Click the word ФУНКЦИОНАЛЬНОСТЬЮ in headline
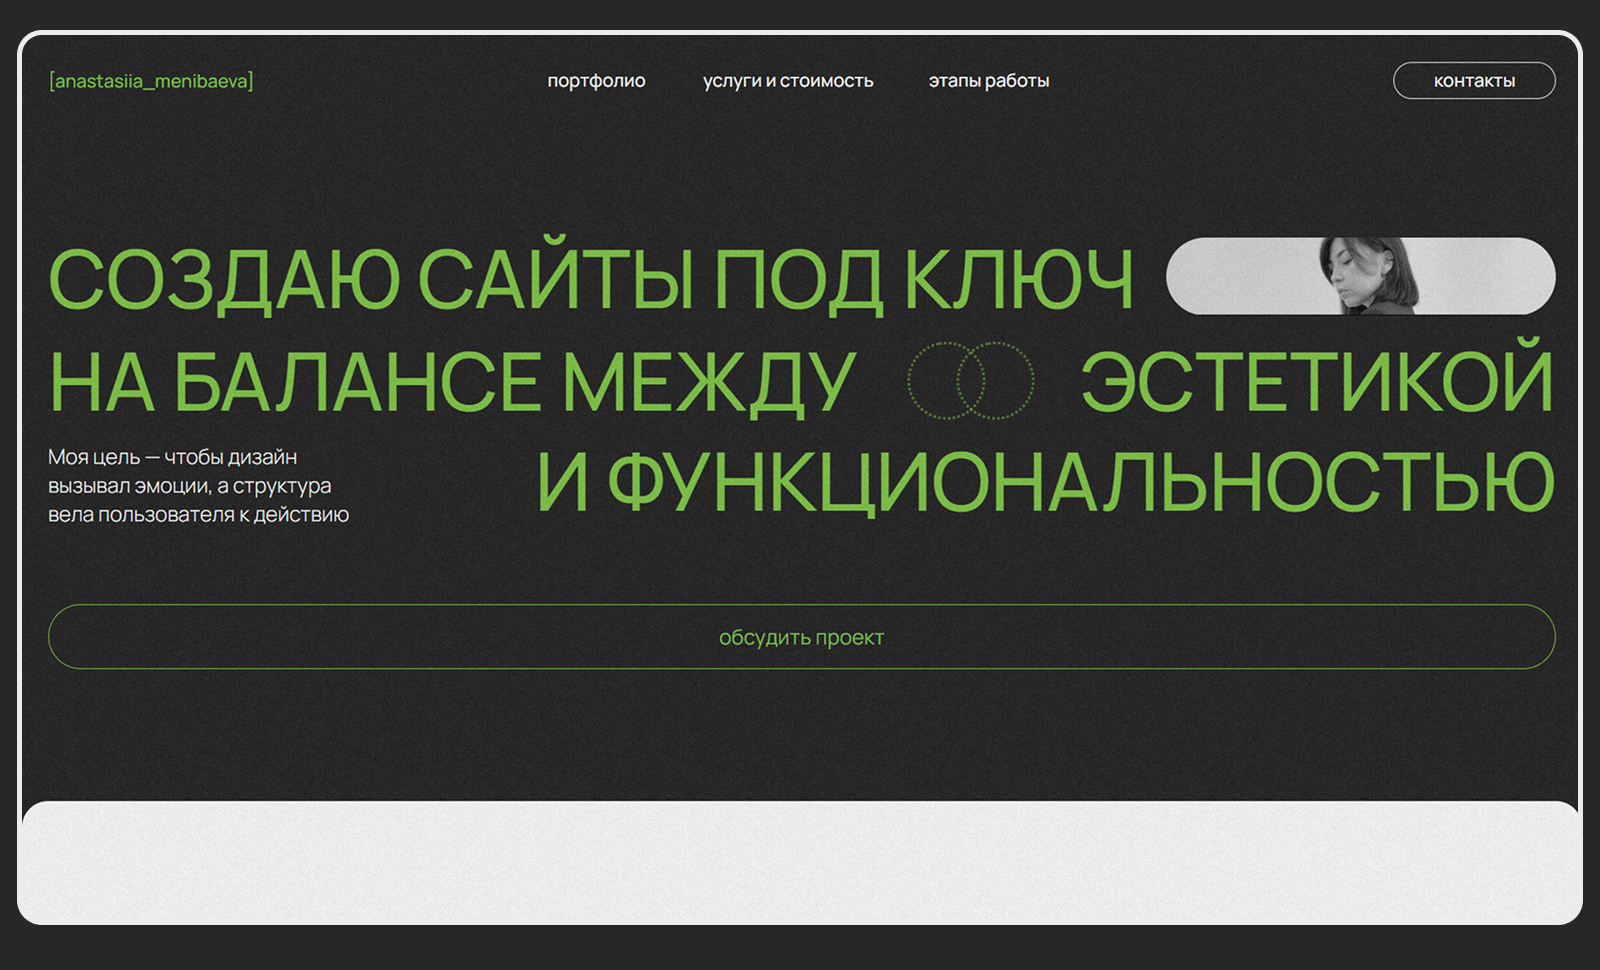The height and width of the screenshot is (970, 1600). [x=1080, y=483]
